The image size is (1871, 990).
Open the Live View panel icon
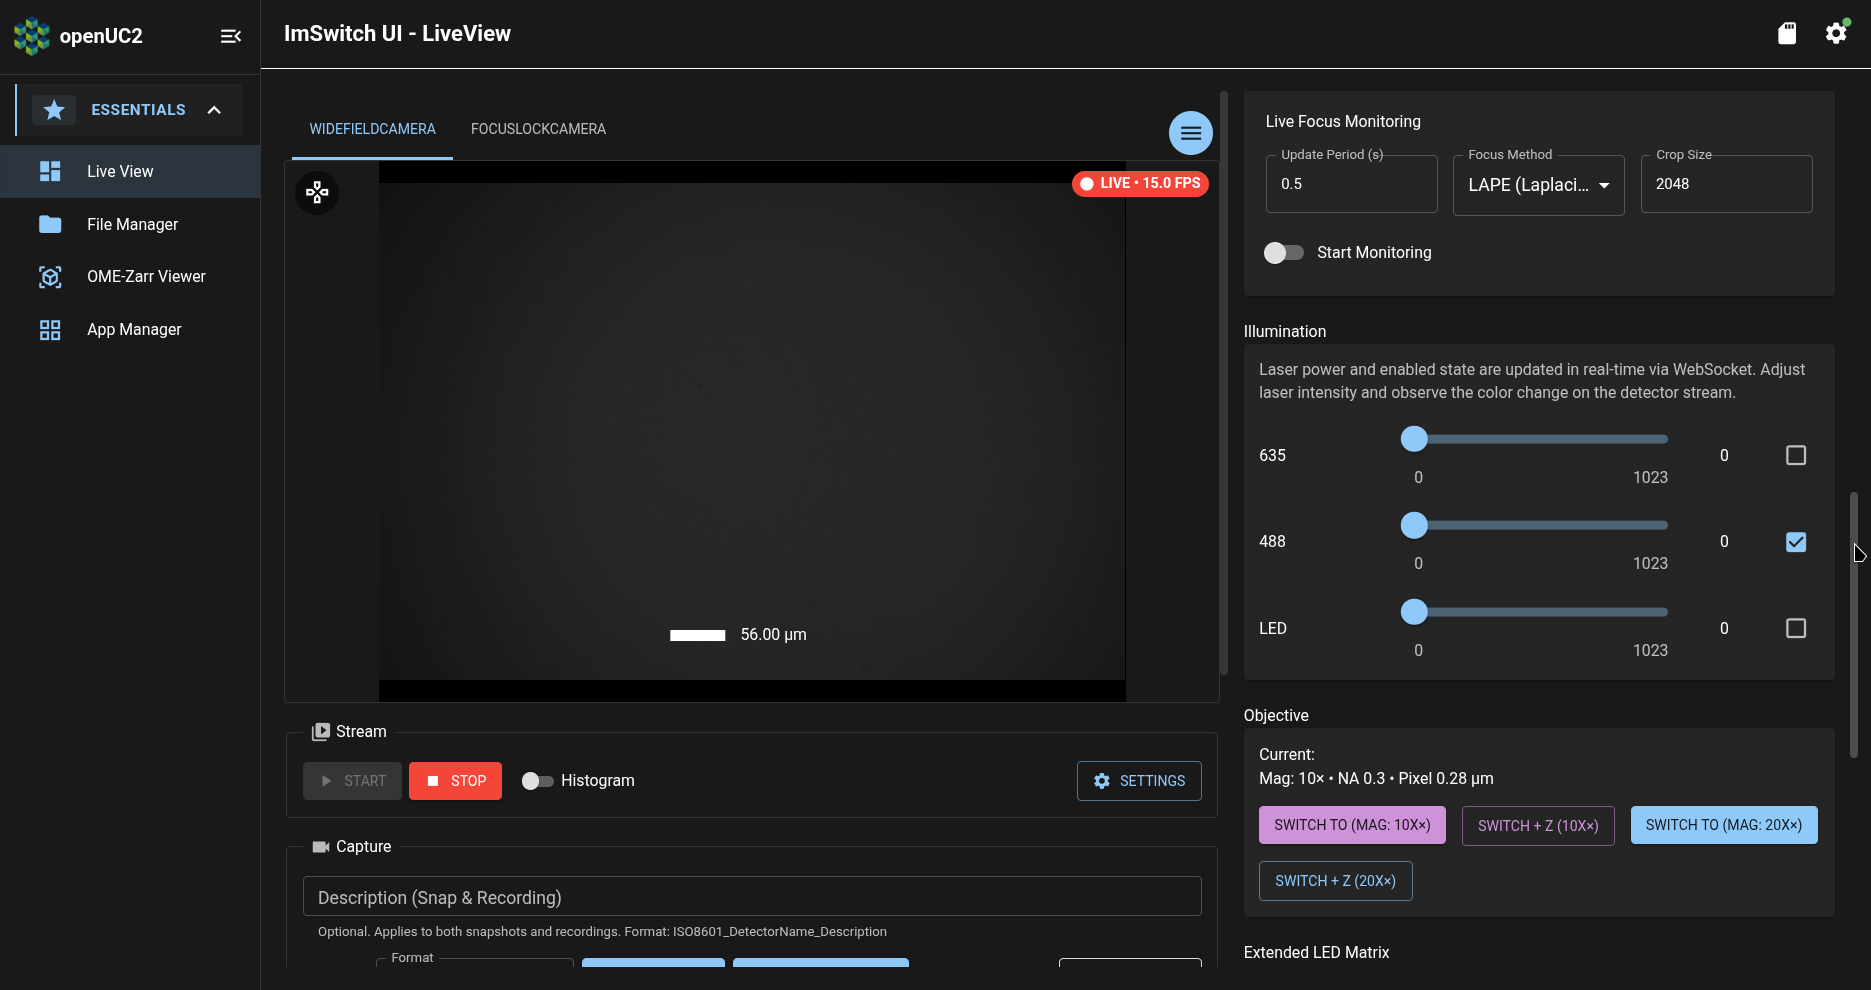pyautogui.click(x=50, y=171)
